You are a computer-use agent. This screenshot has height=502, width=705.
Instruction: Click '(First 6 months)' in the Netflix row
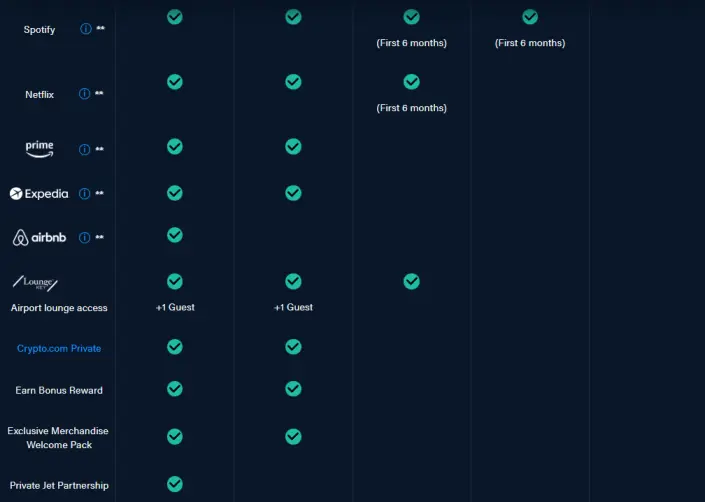(411, 108)
